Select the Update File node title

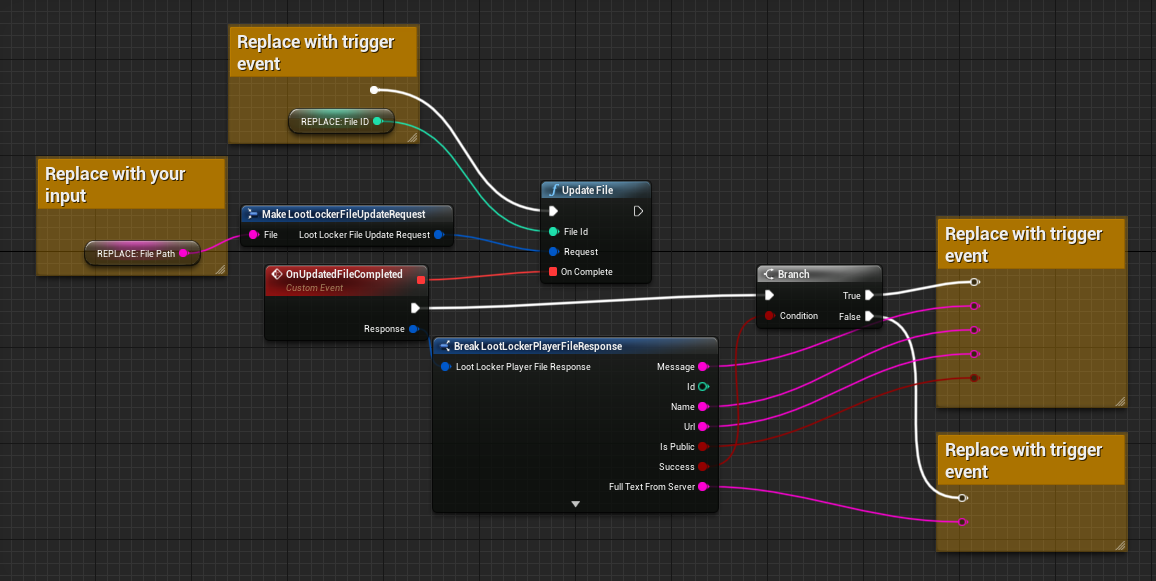point(588,190)
